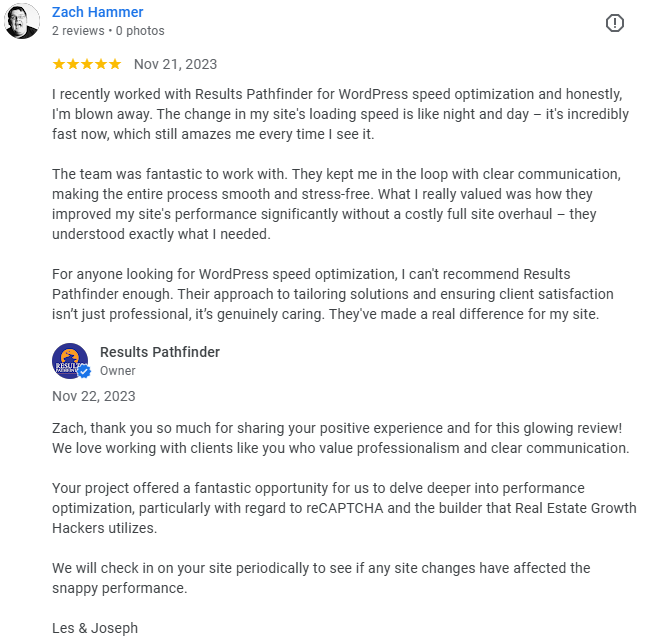Click the fifth star of the rating
This screenshot has height=641, width=645.
point(115,64)
